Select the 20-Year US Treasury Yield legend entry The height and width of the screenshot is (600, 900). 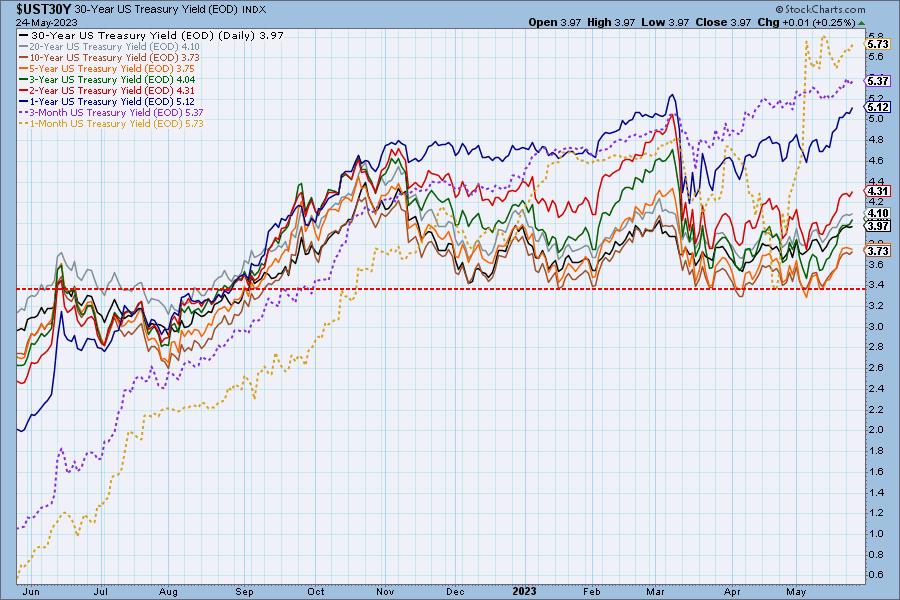coord(110,47)
